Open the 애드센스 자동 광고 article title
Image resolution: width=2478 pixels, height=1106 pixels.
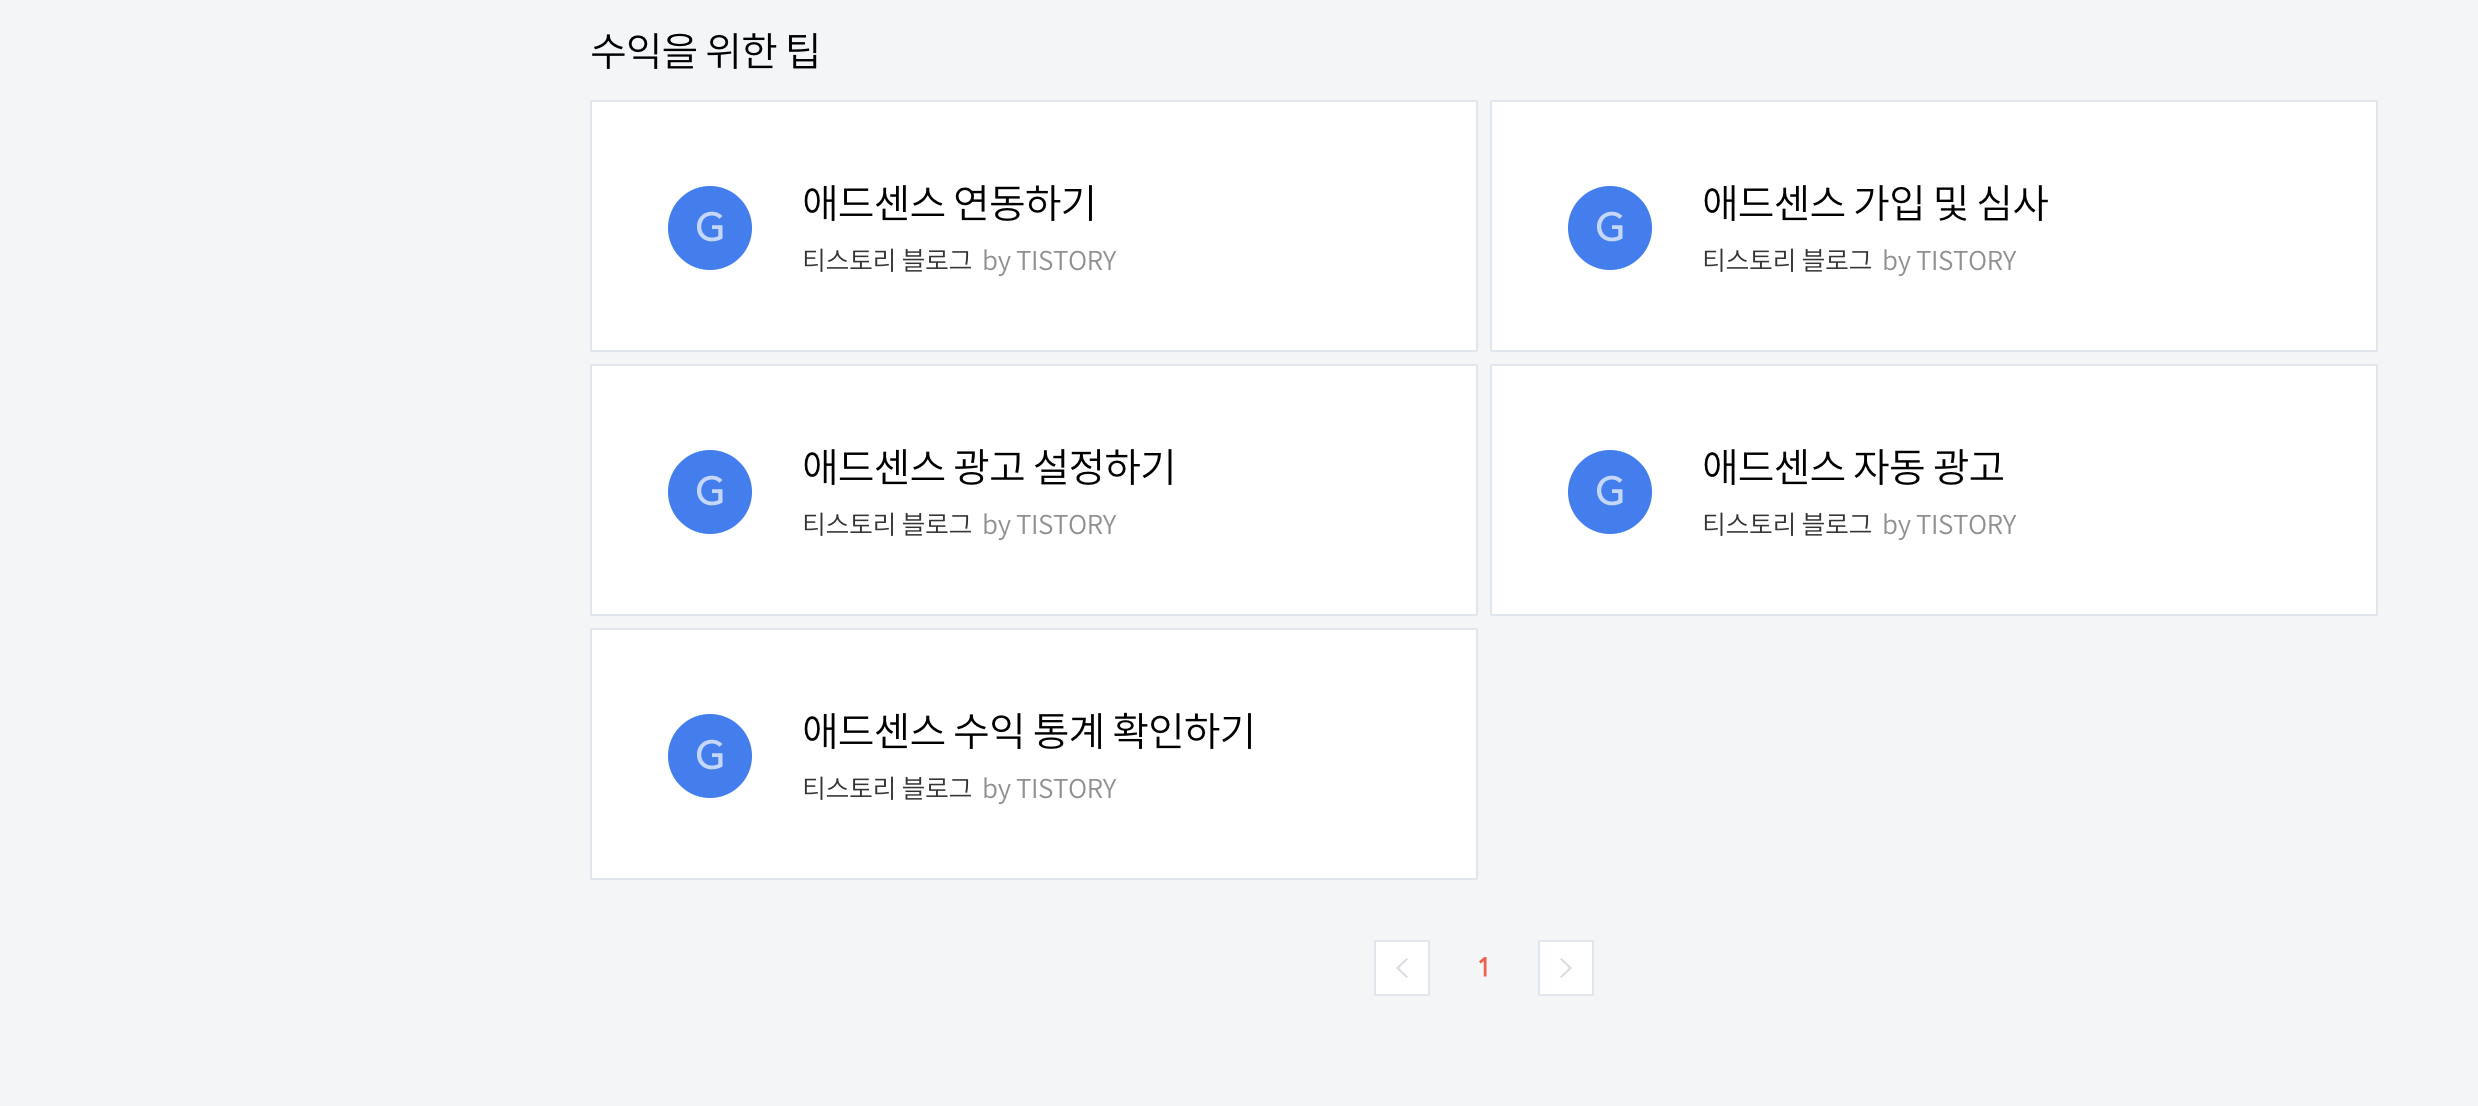1854,467
